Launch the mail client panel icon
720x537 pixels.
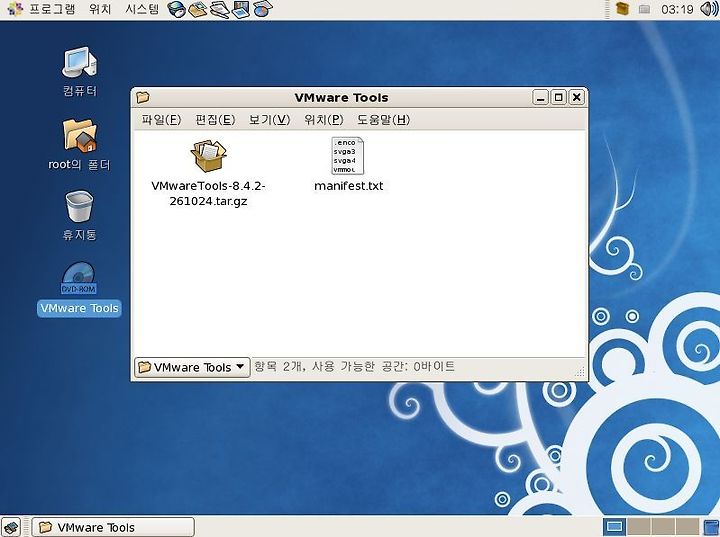(x=197, y=9)
